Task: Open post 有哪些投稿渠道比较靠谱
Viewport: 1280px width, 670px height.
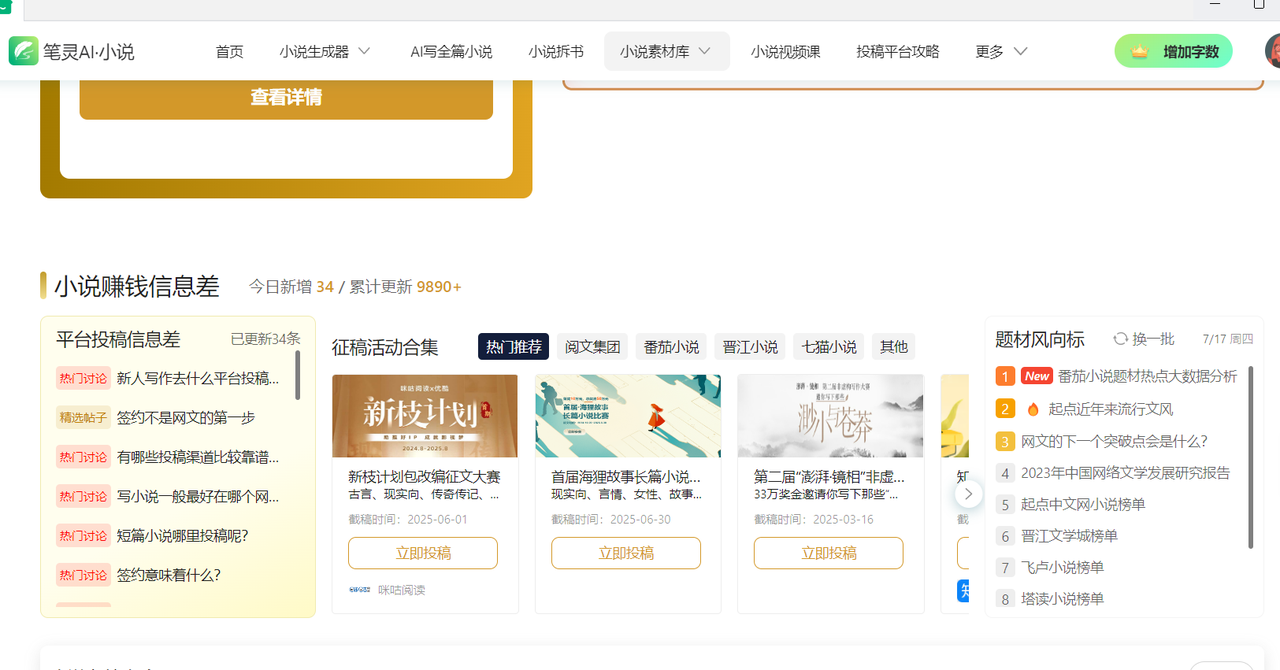Action: 198,457
